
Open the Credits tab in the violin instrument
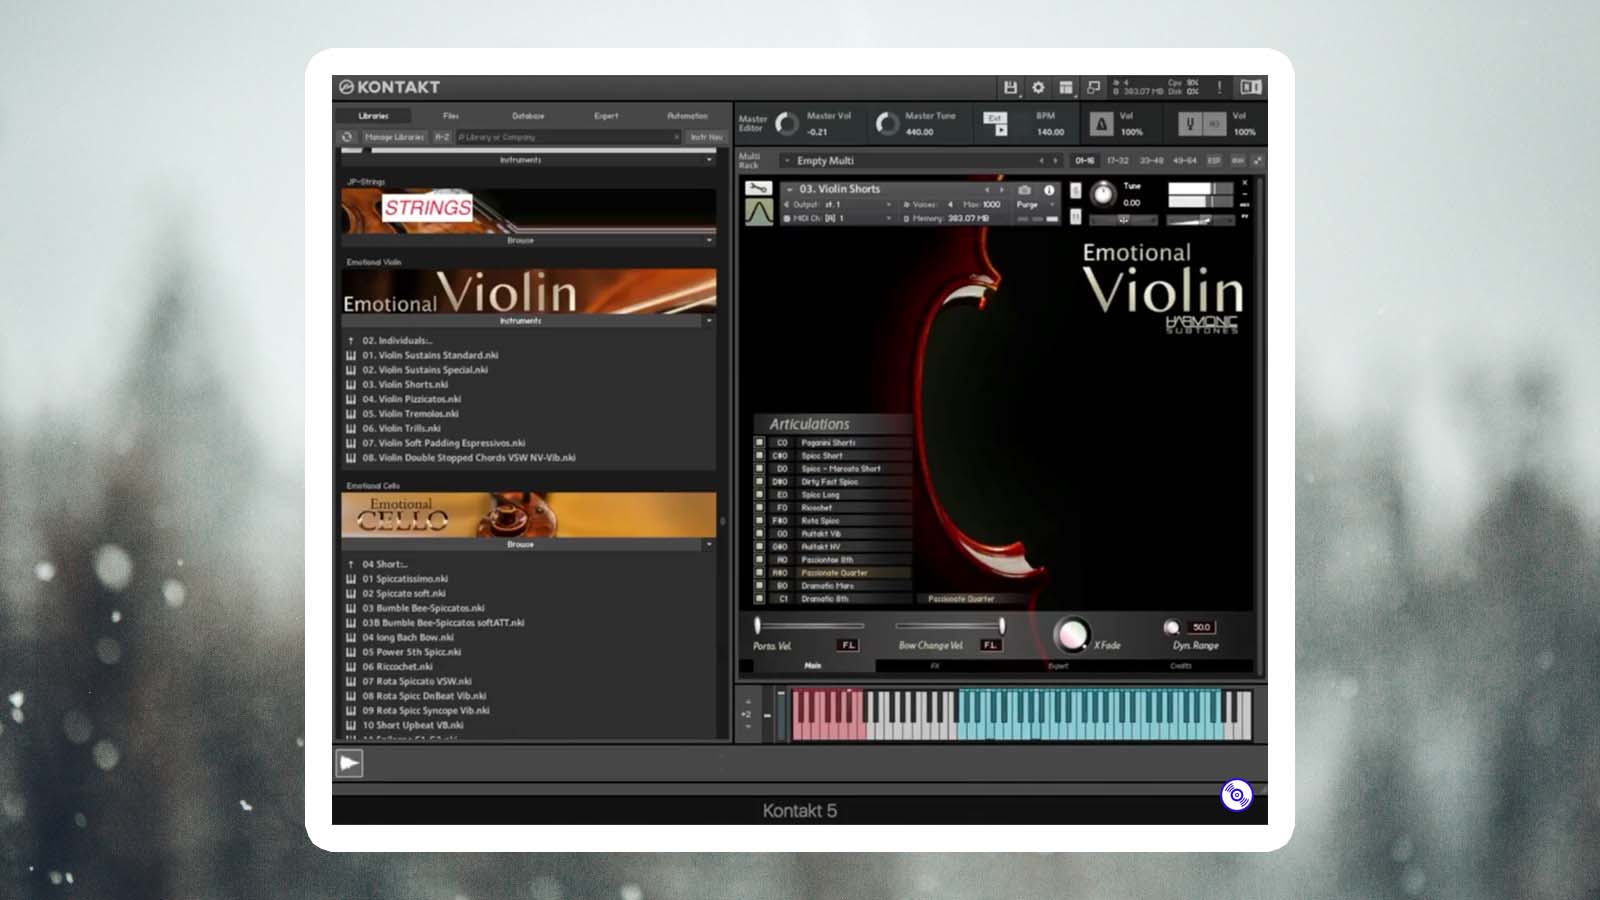pyautogui.click(x=1181, y=665)
